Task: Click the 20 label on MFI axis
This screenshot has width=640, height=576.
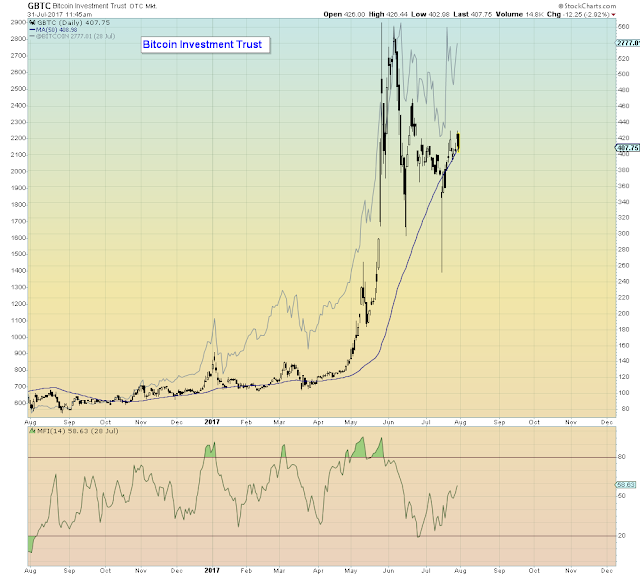Action: [x=622, y=536]
